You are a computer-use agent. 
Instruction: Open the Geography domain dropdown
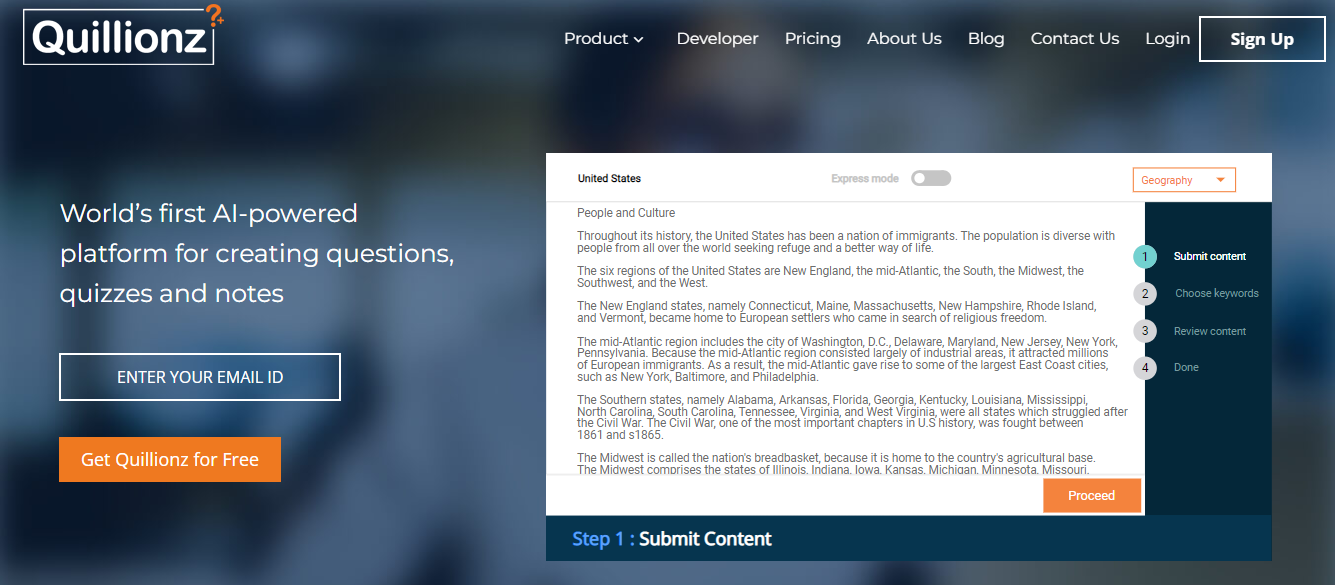pyautogui.click(x=1184, y=180)
